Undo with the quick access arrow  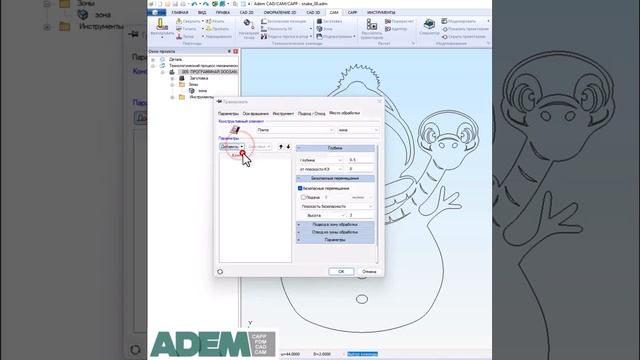[194, 4]
